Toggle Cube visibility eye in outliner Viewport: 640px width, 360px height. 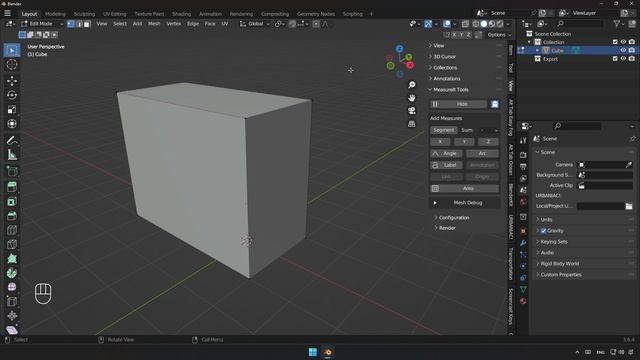point(623,50)
